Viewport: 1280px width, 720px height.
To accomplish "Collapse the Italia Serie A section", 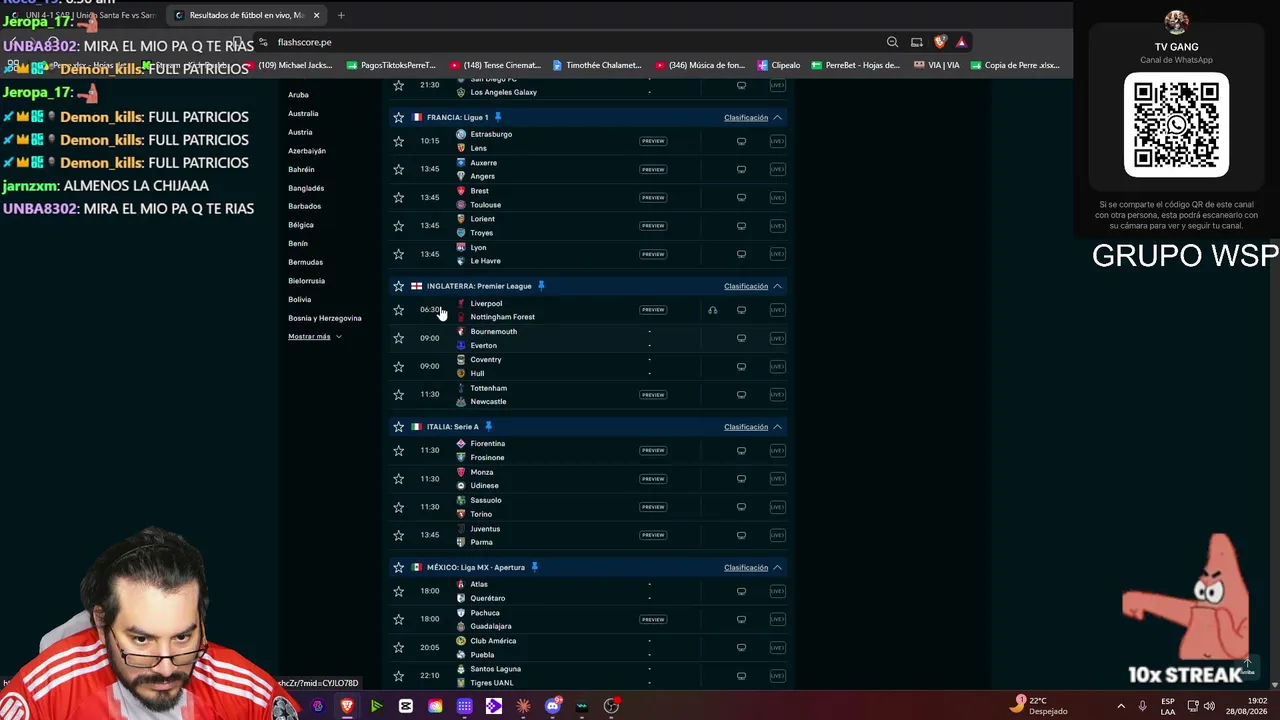I will pos(777,427).
